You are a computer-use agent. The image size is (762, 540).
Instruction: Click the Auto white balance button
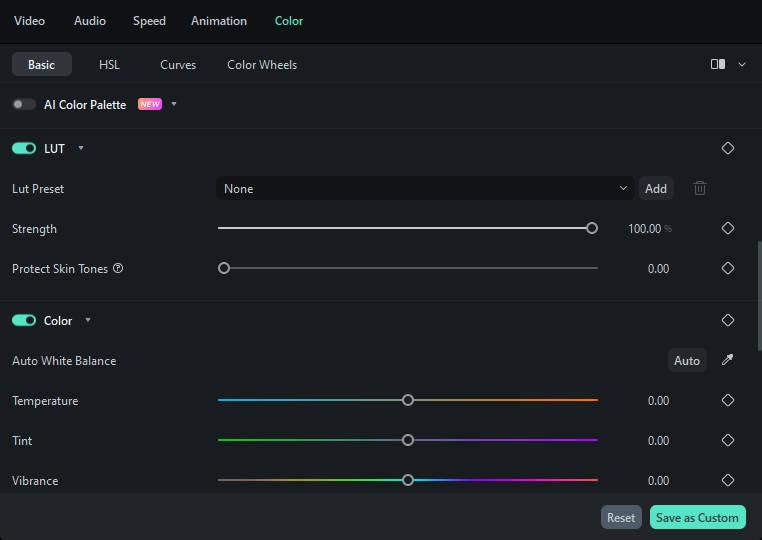point(687,361)
